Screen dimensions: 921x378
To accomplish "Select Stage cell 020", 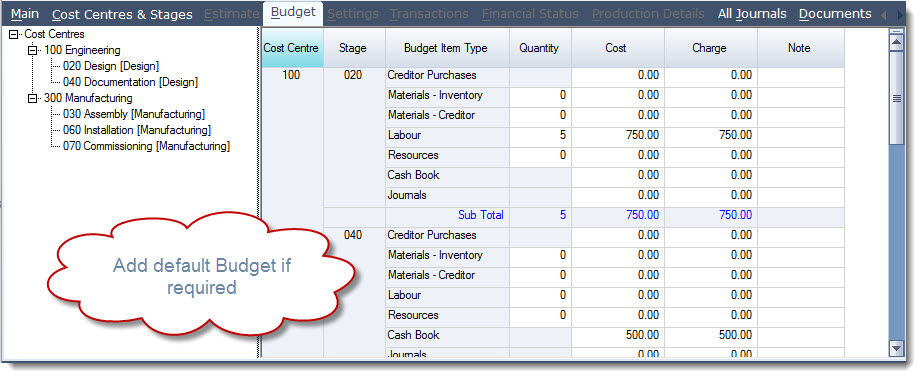I will click(353, 75).
